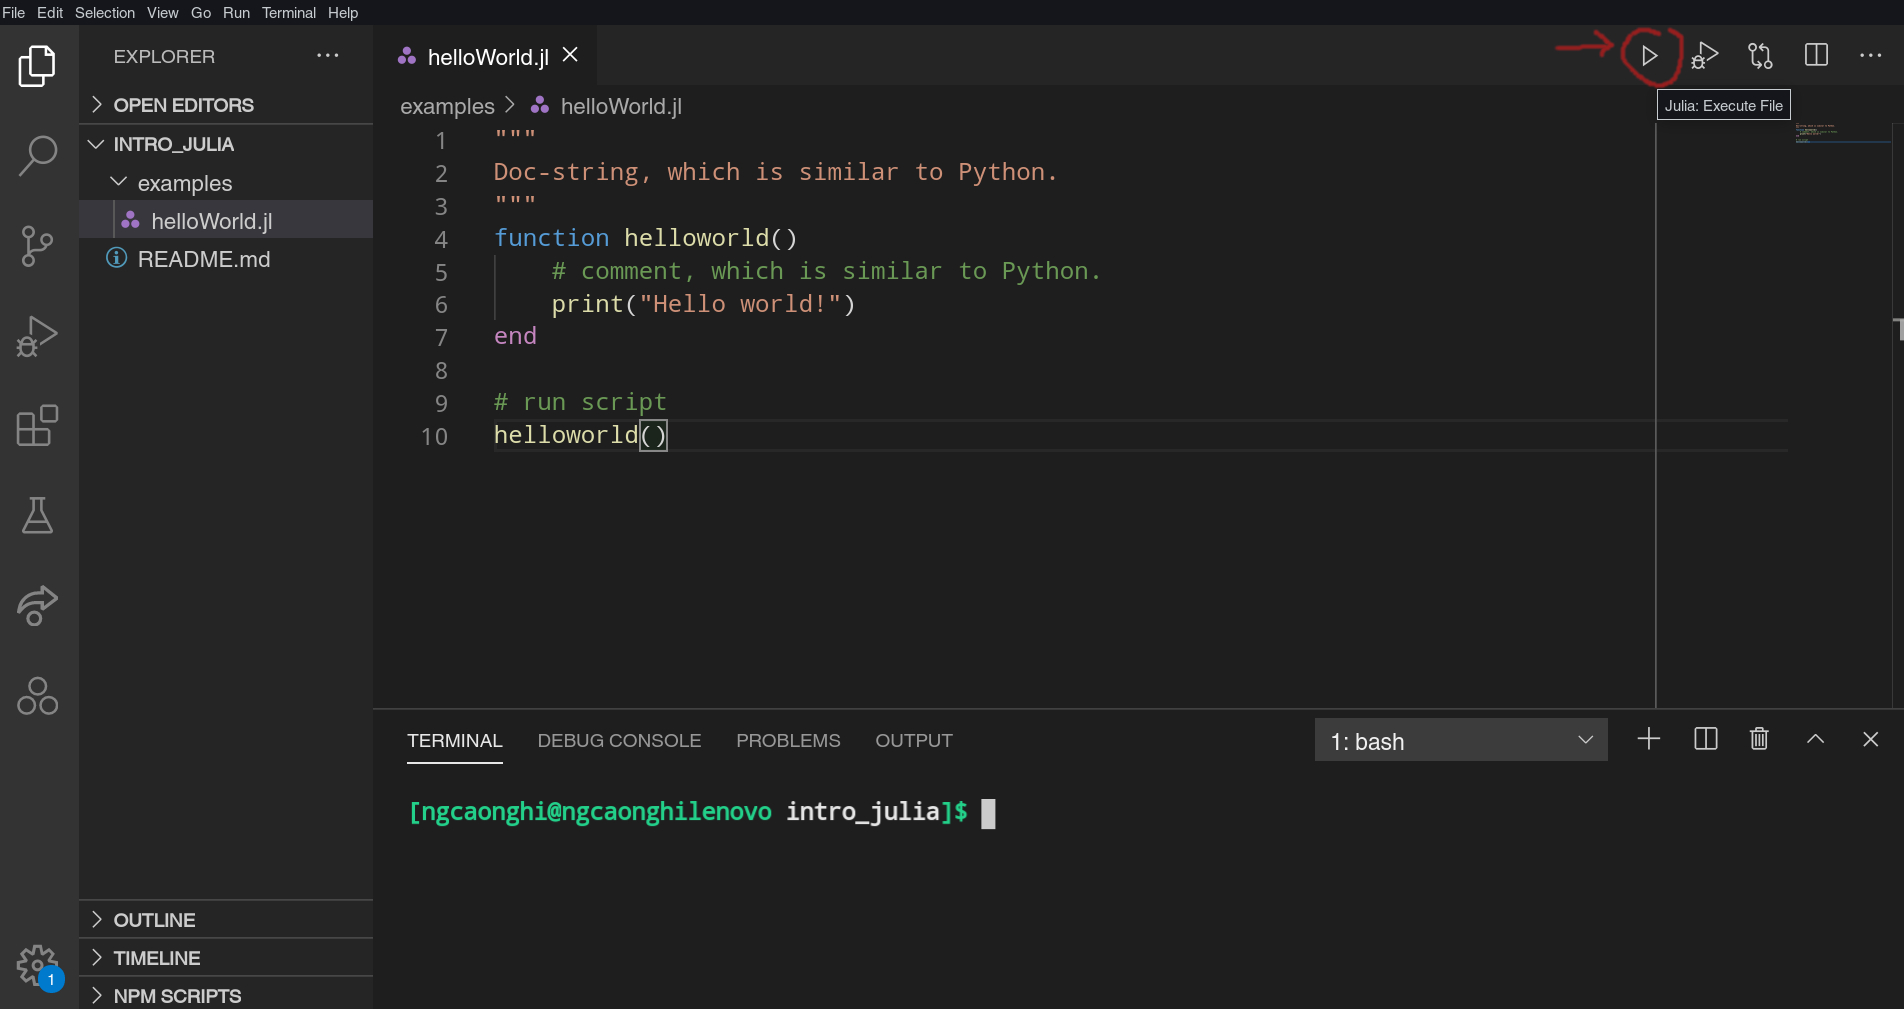Expand the TIMELINE section
The height and width of the screenshot is (1009, 1904).
point(226,958)
